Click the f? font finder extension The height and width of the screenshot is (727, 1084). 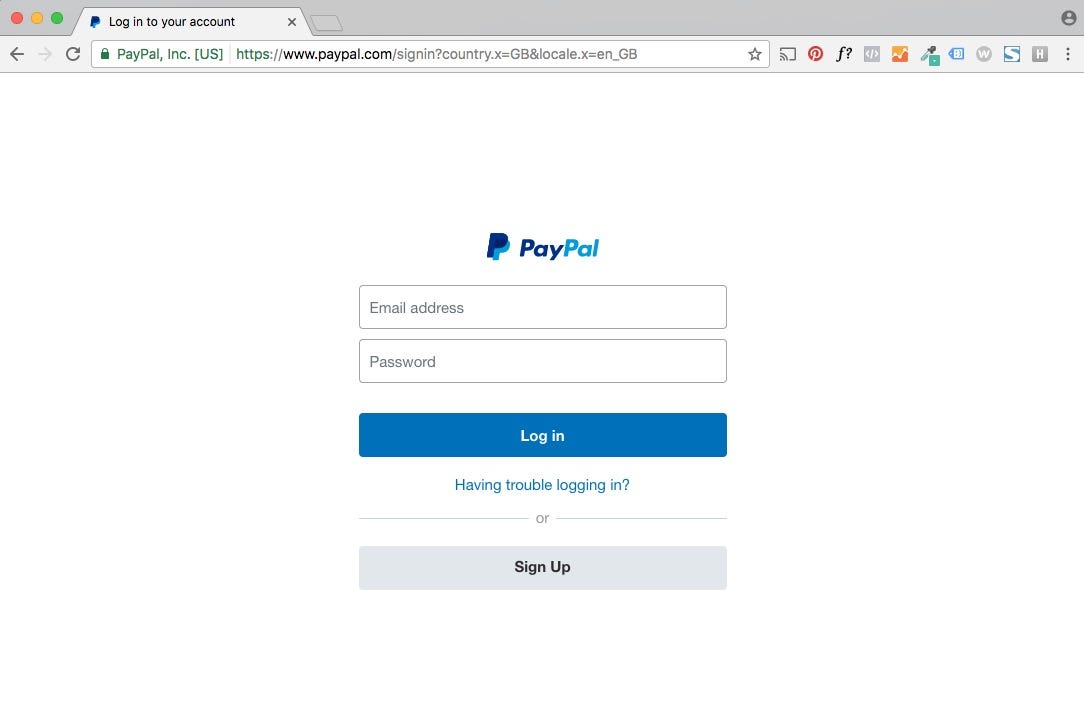(x=843, y=54)
